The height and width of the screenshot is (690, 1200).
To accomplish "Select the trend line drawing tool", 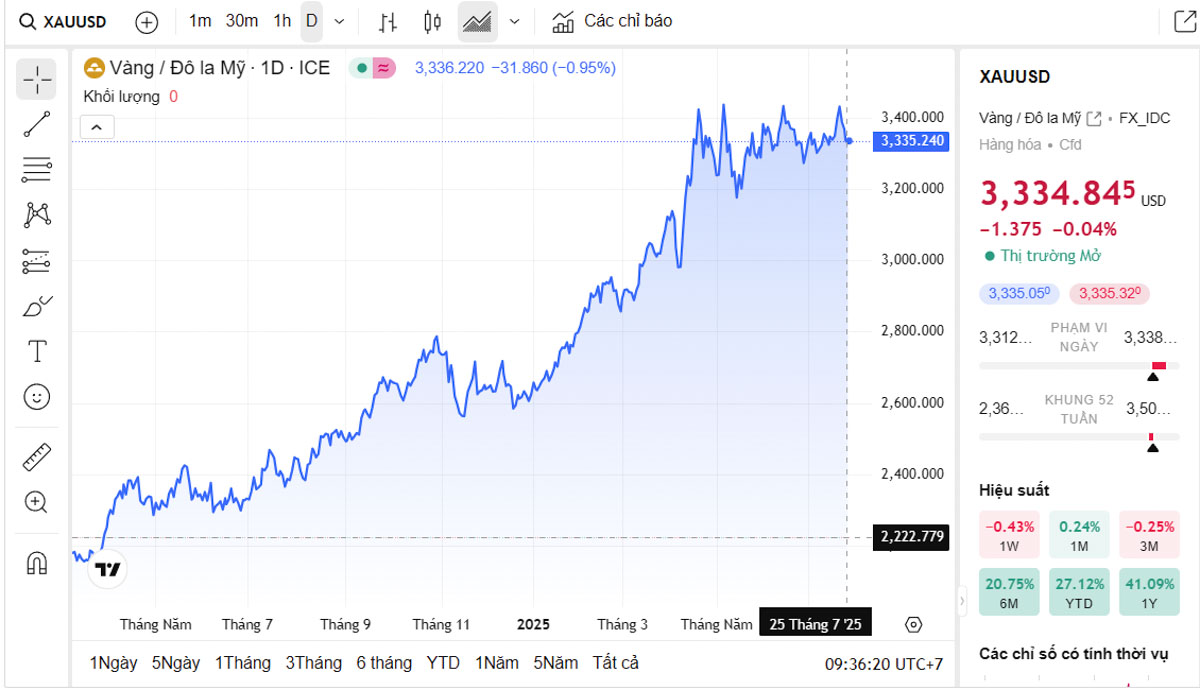I will pos(37,125).
